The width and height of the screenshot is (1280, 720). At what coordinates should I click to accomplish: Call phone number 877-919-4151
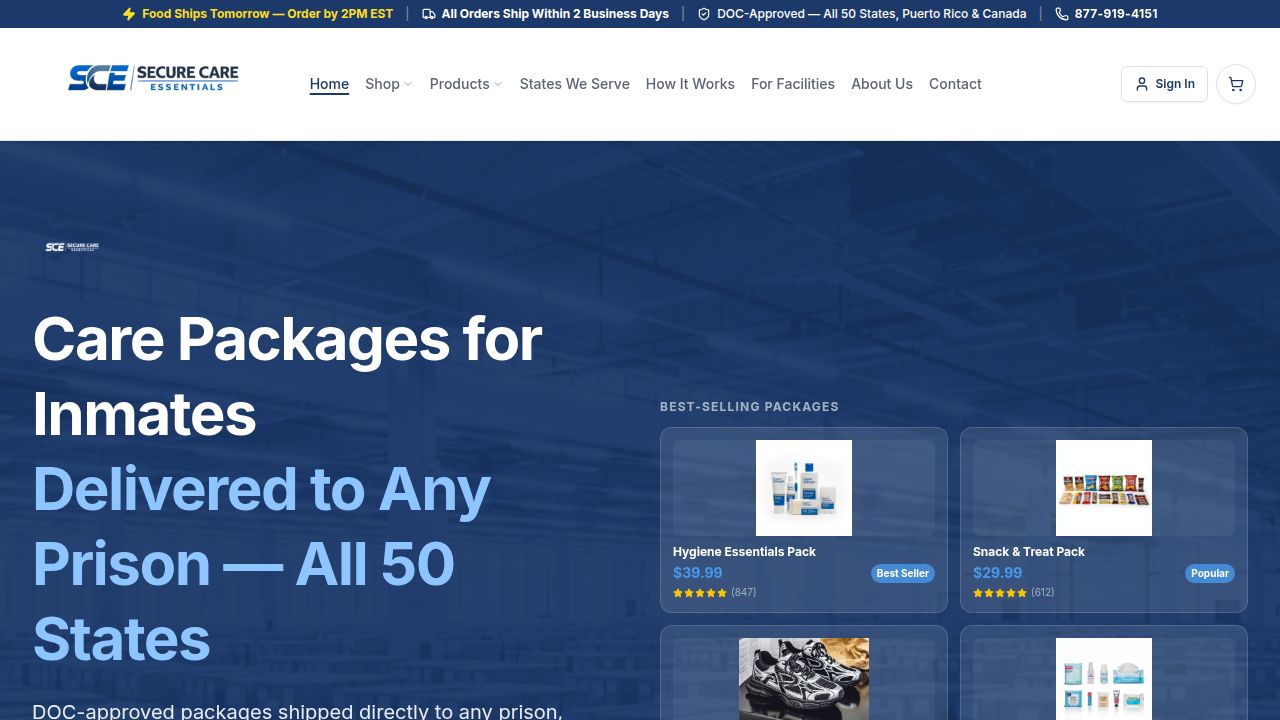[x=1116, y=14]
